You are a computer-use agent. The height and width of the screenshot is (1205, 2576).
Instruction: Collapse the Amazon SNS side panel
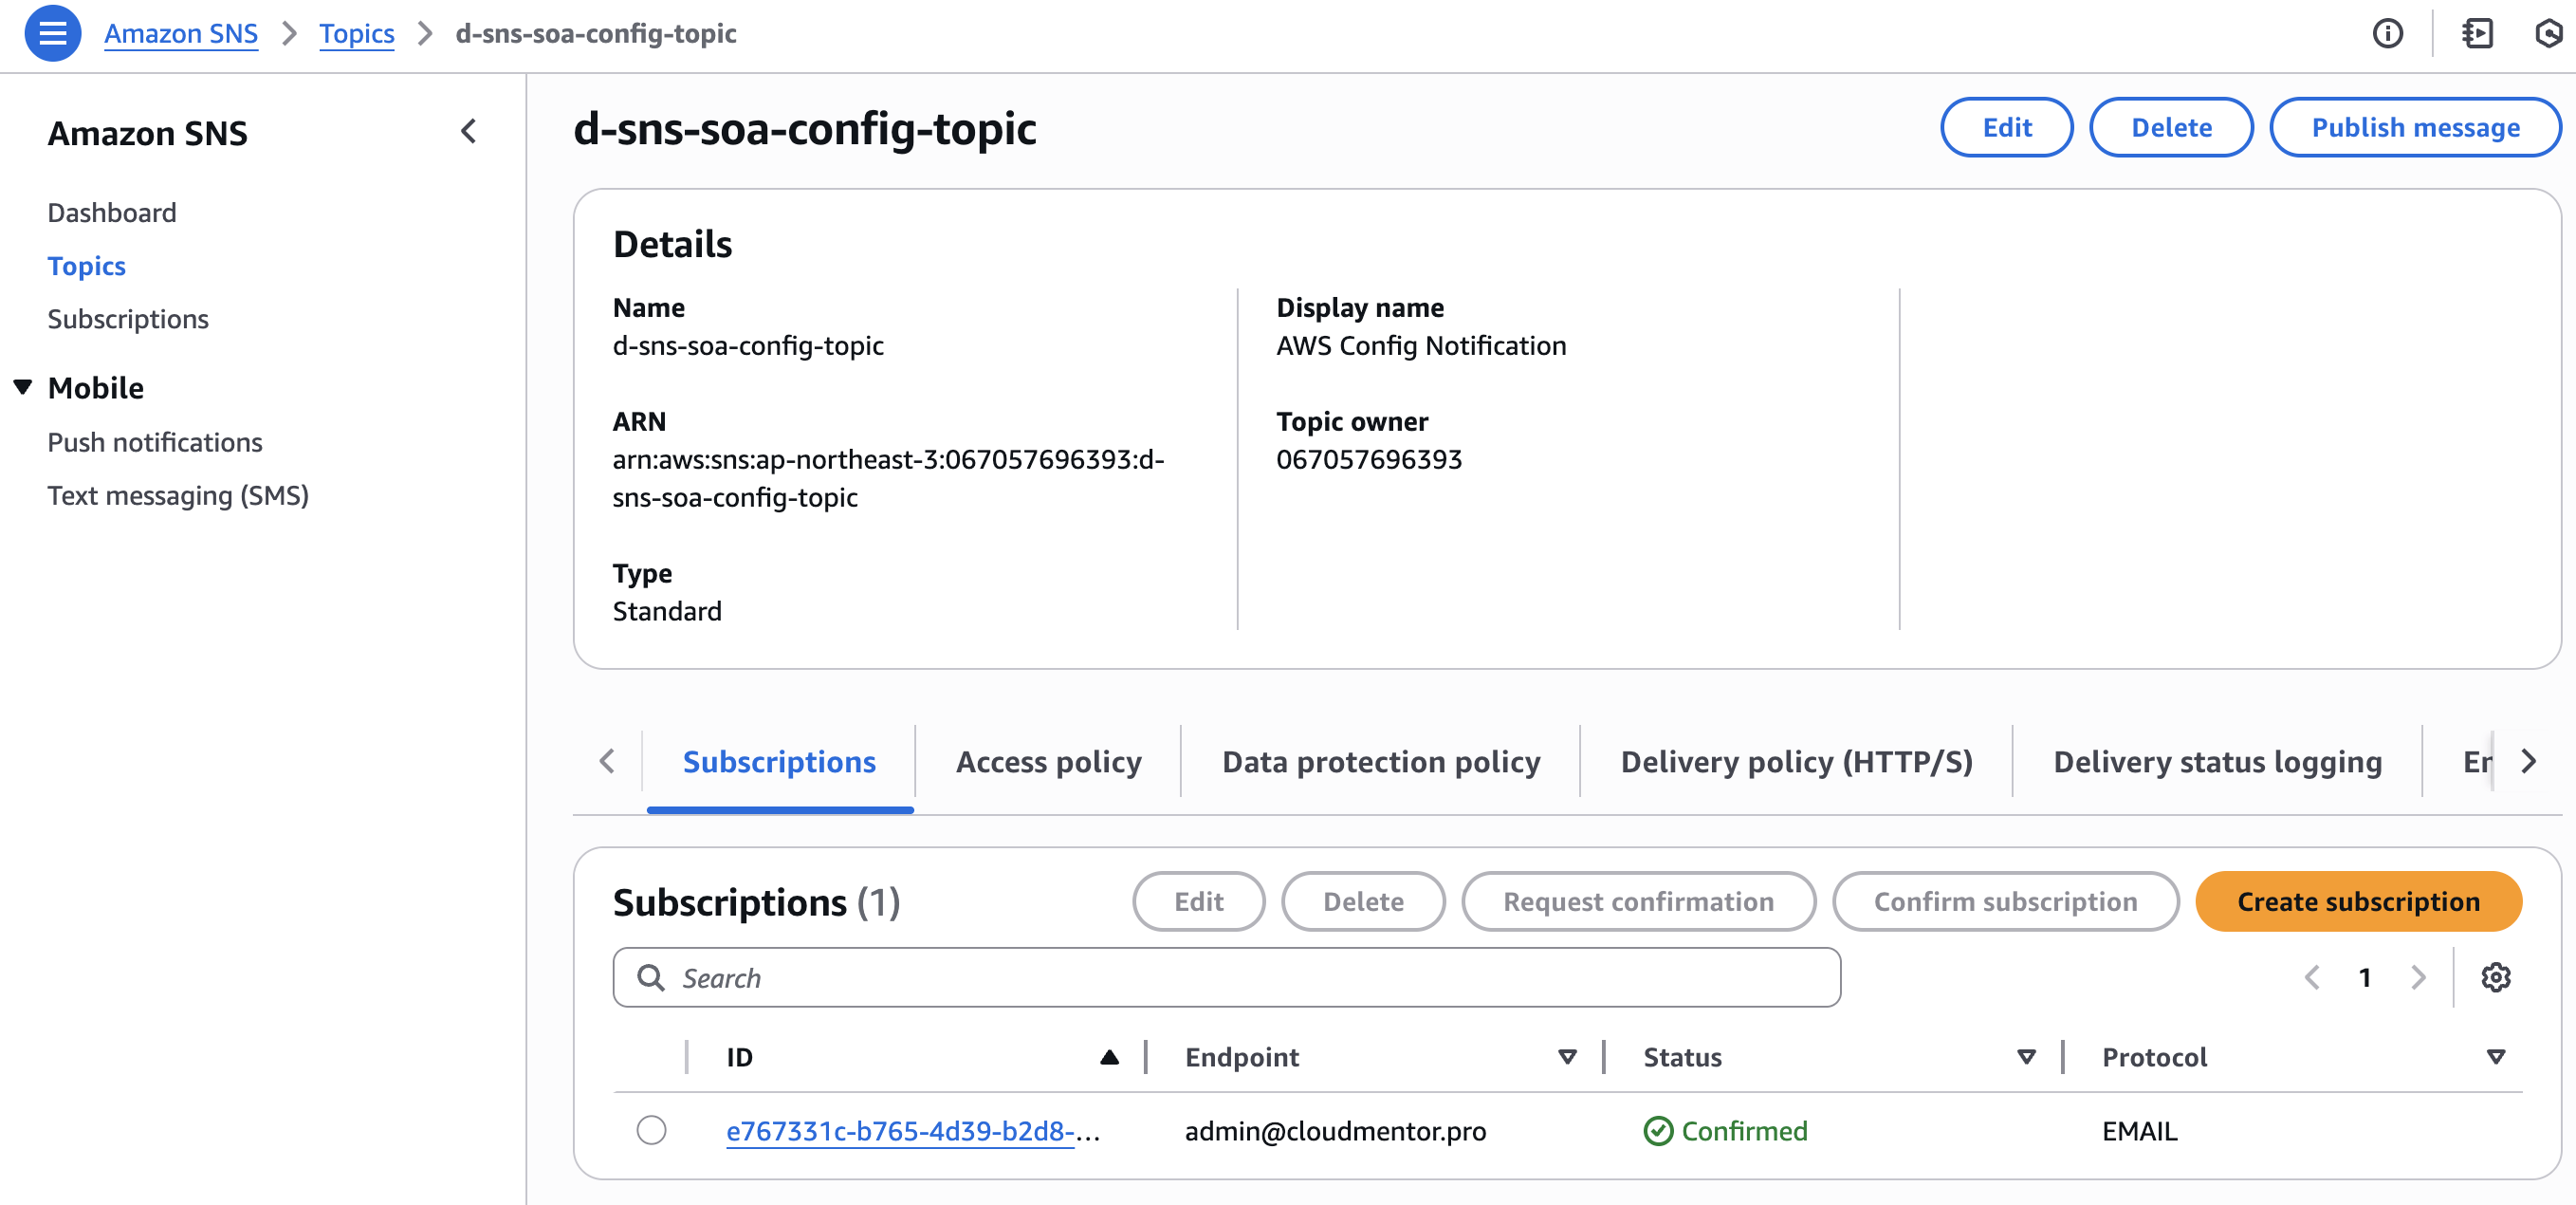468,131
